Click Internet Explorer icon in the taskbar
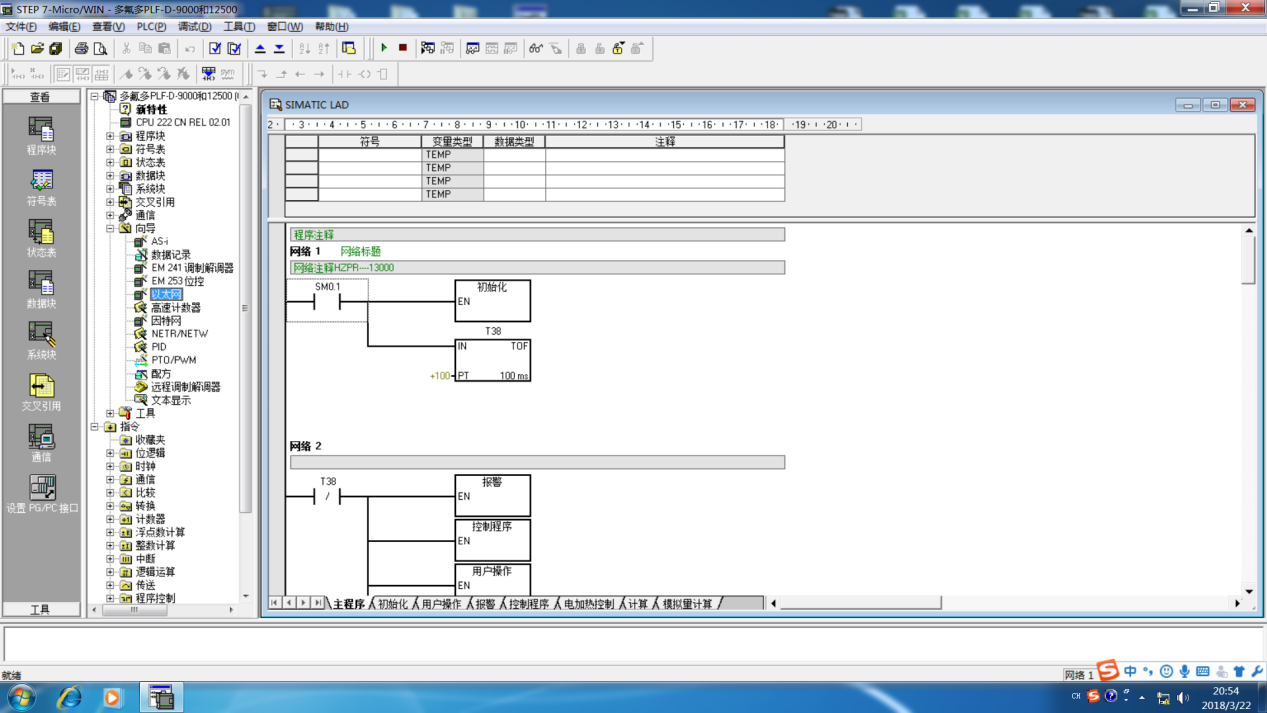Image resolution: width=1267 pixels, height=713 pixels. click(x=69, y=697)
